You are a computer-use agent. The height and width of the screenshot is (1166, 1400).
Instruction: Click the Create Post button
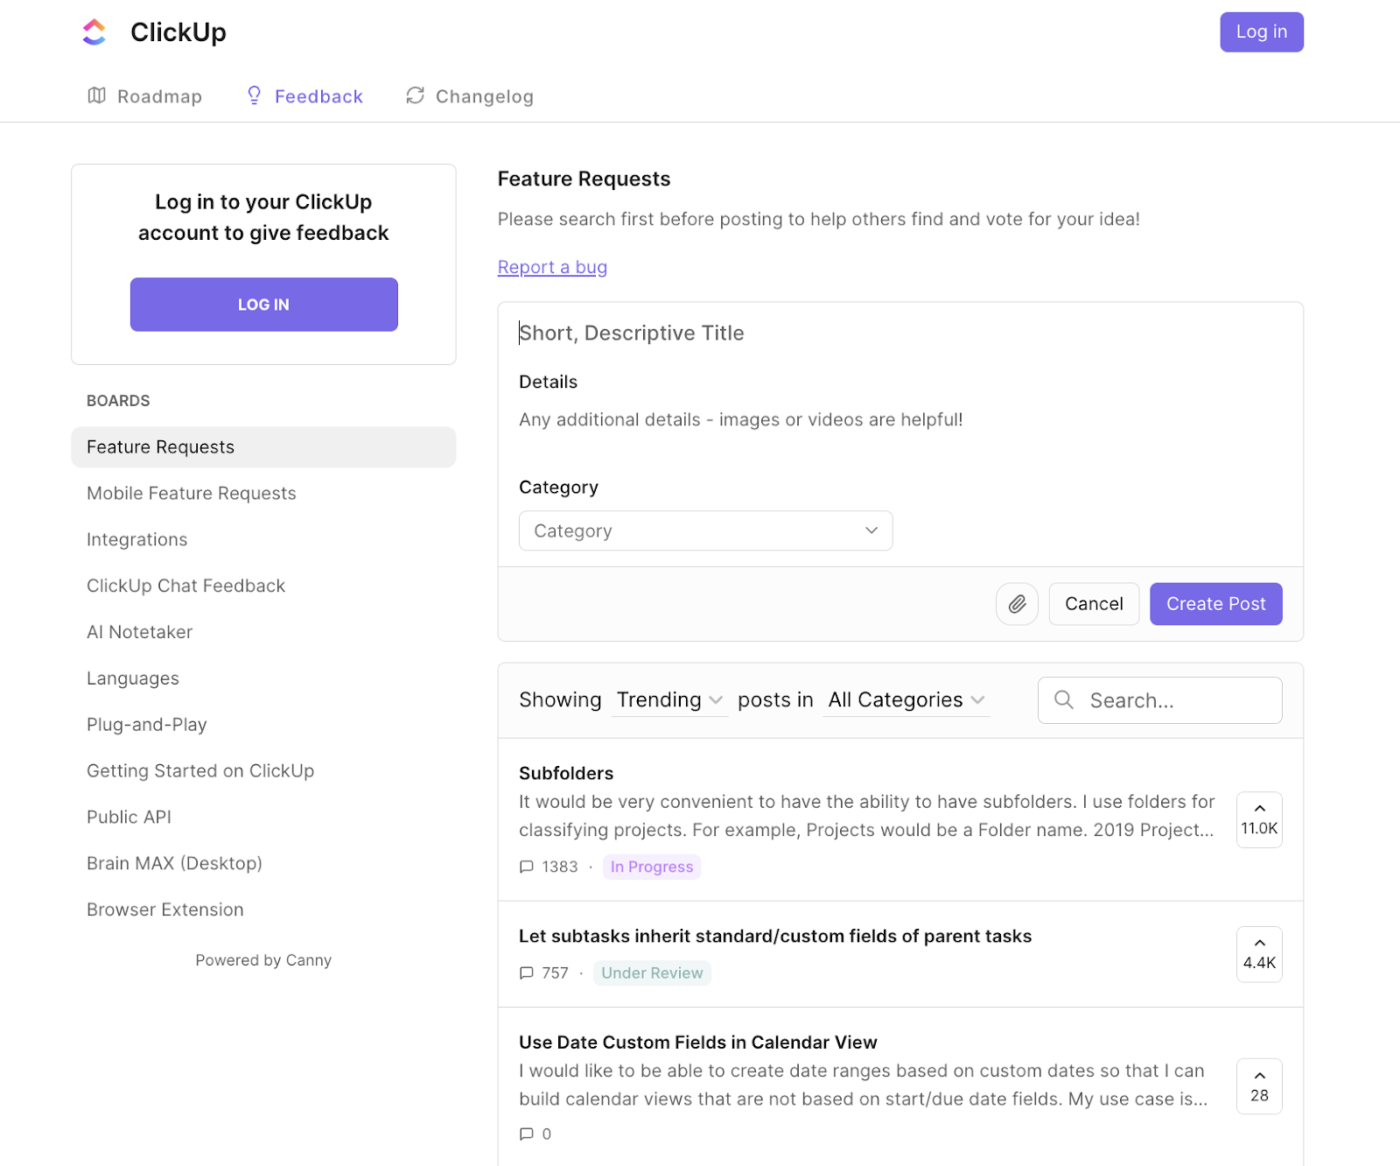(1216, 604)
